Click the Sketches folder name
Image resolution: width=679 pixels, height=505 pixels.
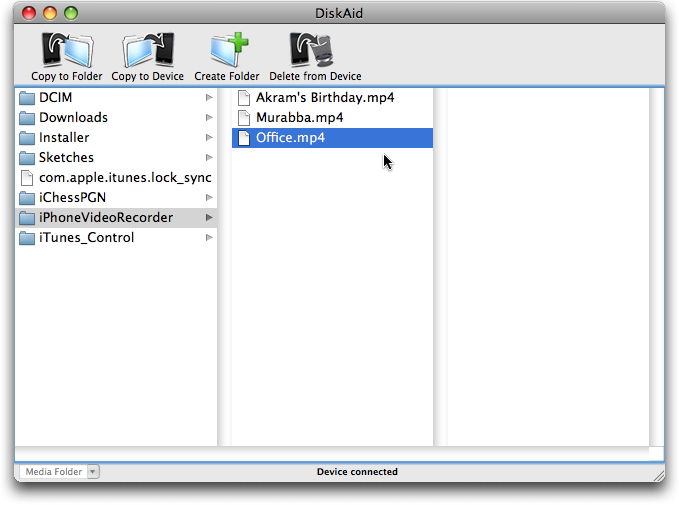pyautogui.click(x=66, y=157)
